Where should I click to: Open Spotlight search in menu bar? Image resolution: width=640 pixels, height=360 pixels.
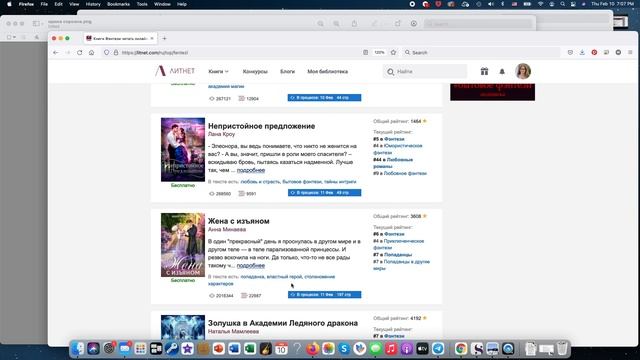[562, 4]
